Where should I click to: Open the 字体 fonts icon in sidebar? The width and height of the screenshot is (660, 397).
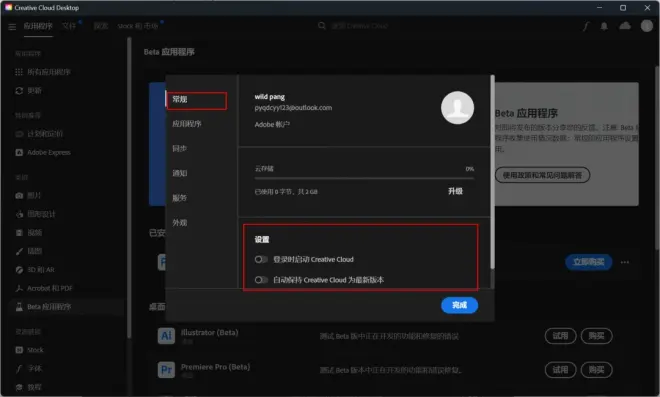pyautogui.click(x=19, y=368)
